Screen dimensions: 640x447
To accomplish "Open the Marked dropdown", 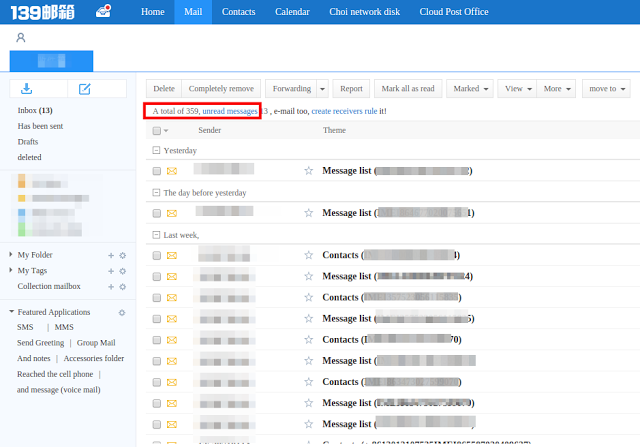I will pos(470,89).
